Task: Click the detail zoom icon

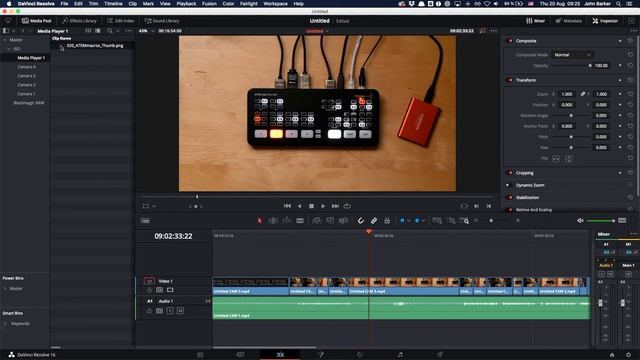Action: 451,220
